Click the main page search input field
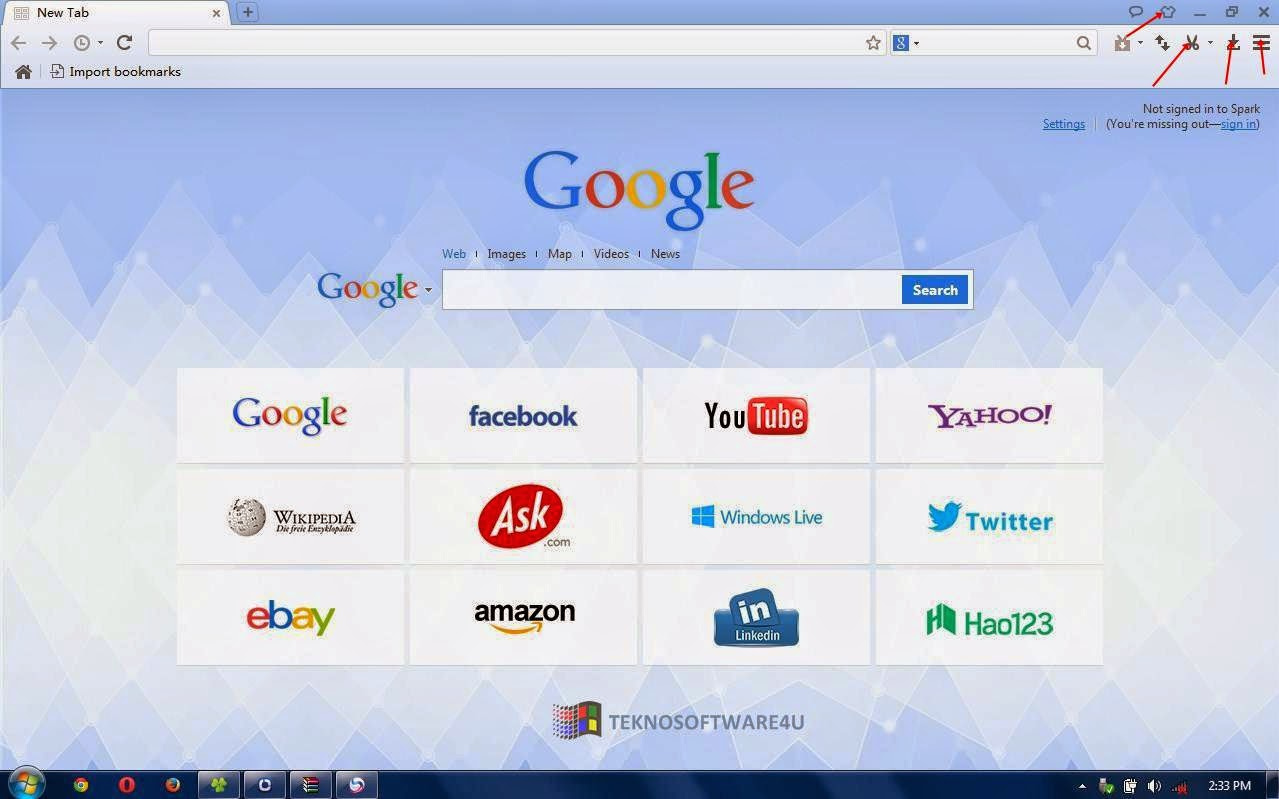Screen dimensions: 1279x799 point(671,290)
